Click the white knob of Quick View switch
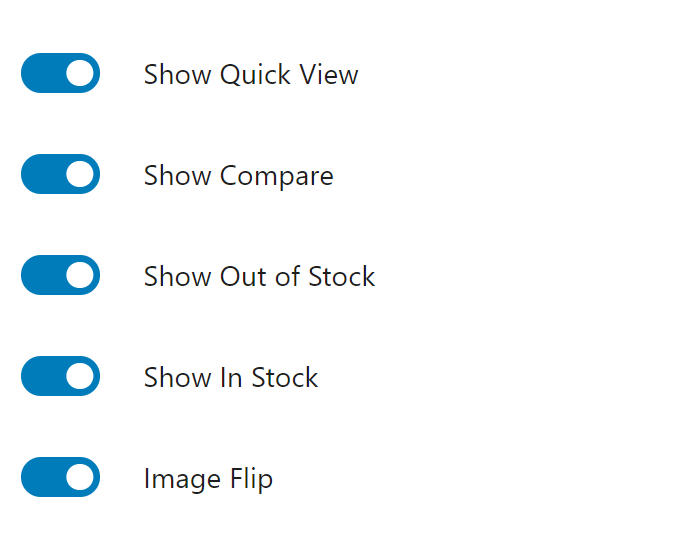The image size is (681, 534). point(80,74)
